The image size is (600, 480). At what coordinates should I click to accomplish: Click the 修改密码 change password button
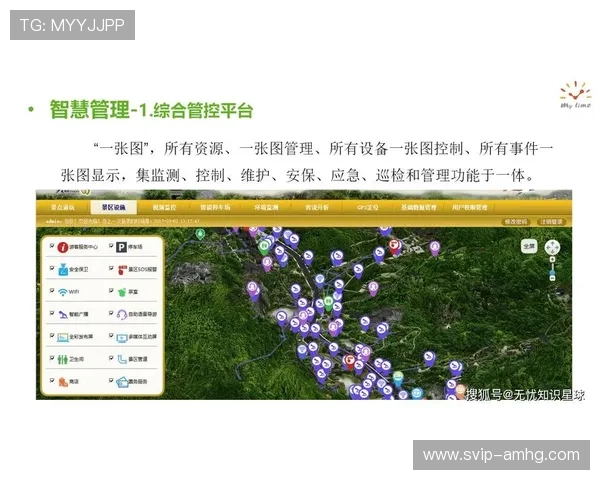tap(516, 222)
